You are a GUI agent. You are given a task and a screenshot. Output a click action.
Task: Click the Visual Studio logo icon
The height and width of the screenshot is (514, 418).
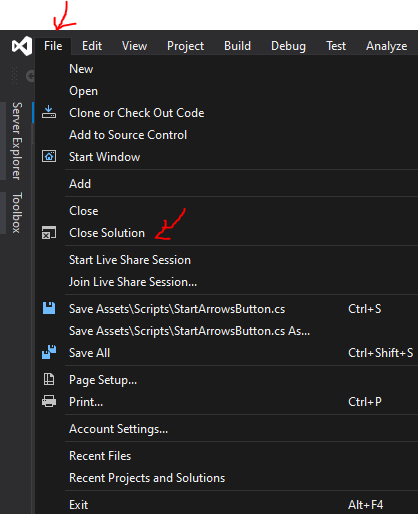(22, 46)
